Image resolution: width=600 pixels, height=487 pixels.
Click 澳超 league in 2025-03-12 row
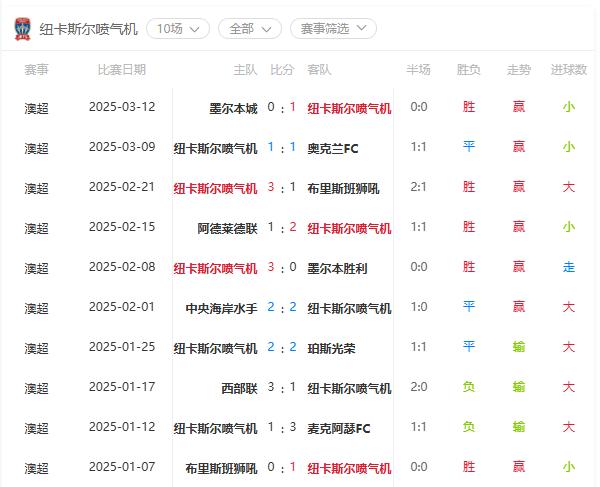(x=36, y=109)
